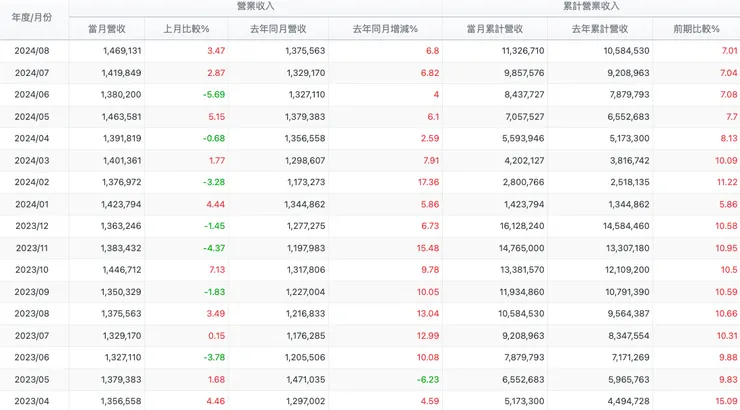Click the 當月累計營收 column header

pos(495,29)
